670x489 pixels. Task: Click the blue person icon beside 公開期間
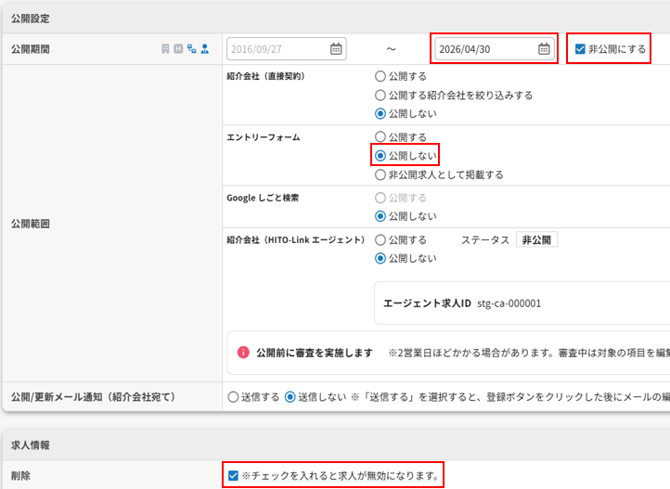205,49
